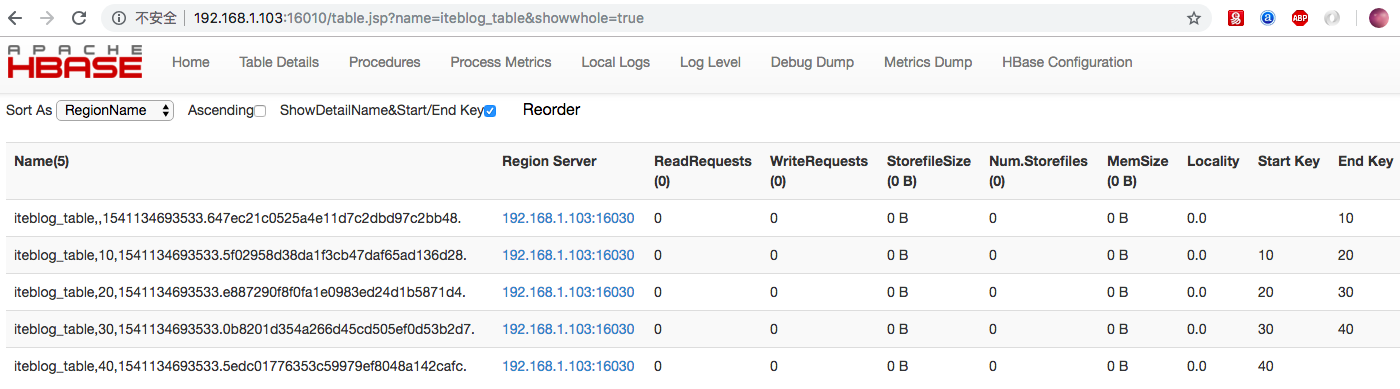Open Local Logs page
The image size is (1400, 389).
click(x=615, y=62)
